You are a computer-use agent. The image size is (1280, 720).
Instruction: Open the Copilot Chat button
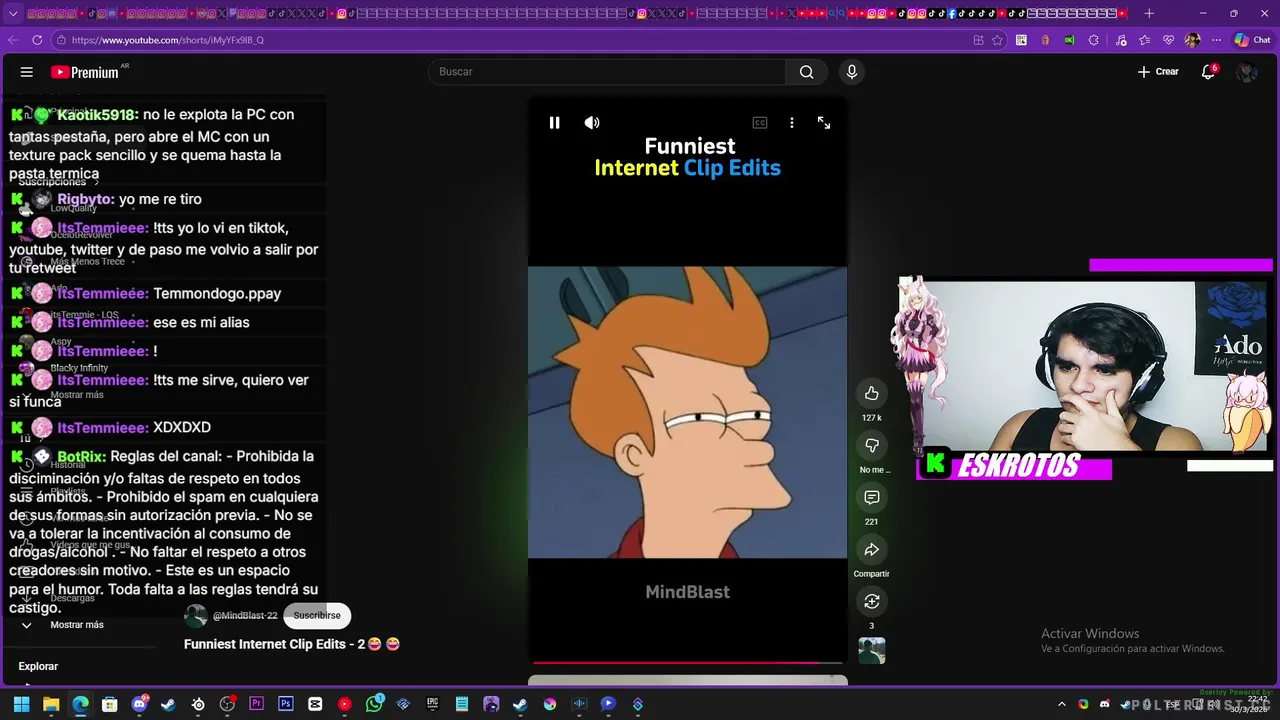(x=1252, y=40)
